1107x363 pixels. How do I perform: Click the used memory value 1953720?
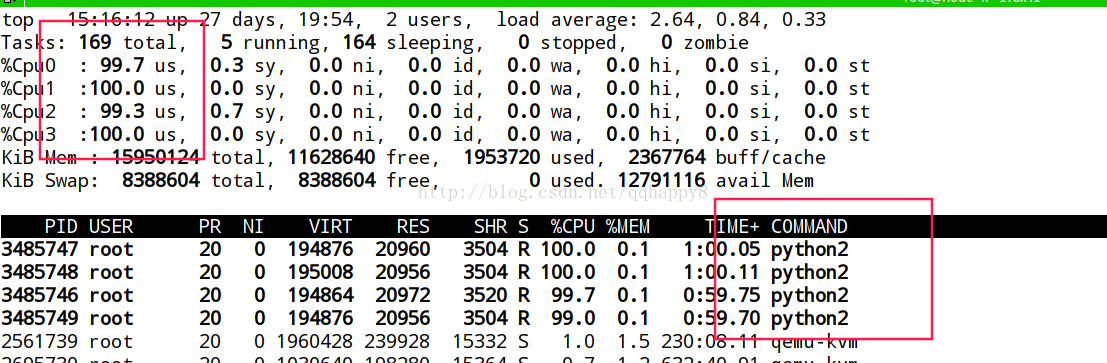coord(502,157)
